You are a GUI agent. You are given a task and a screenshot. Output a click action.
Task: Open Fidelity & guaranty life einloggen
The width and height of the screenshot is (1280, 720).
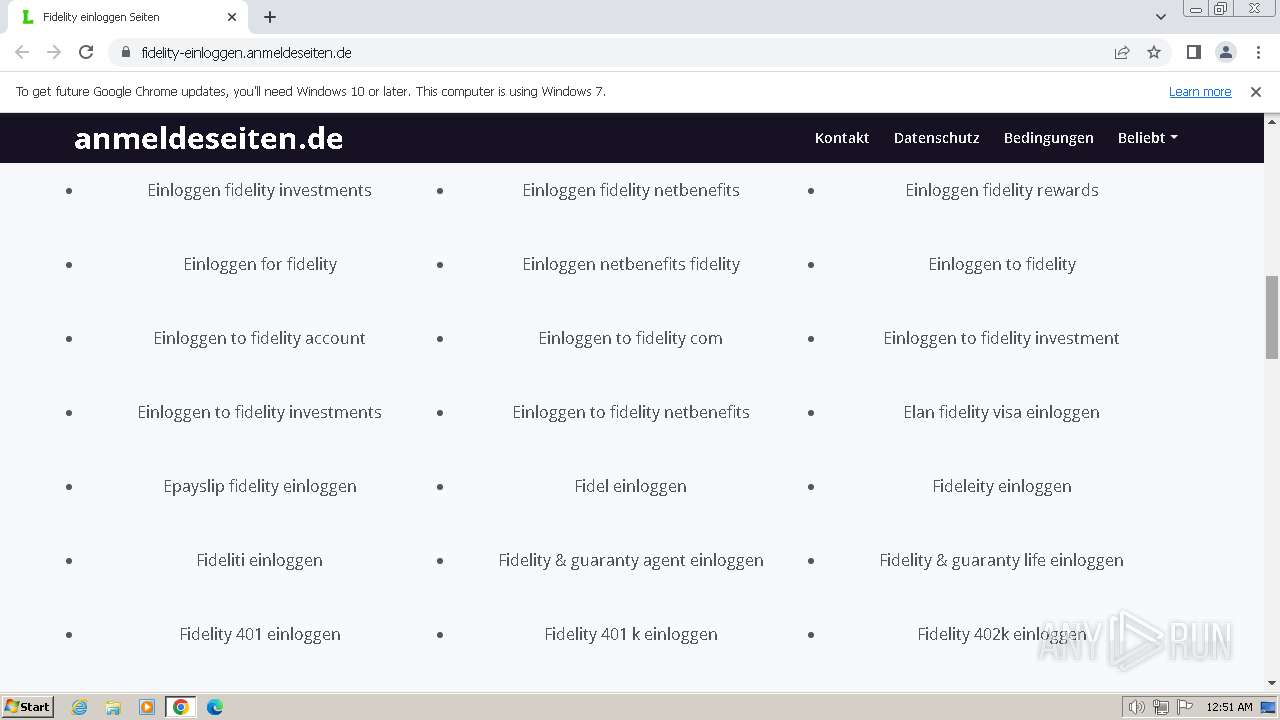click(x=1001, y=560)
